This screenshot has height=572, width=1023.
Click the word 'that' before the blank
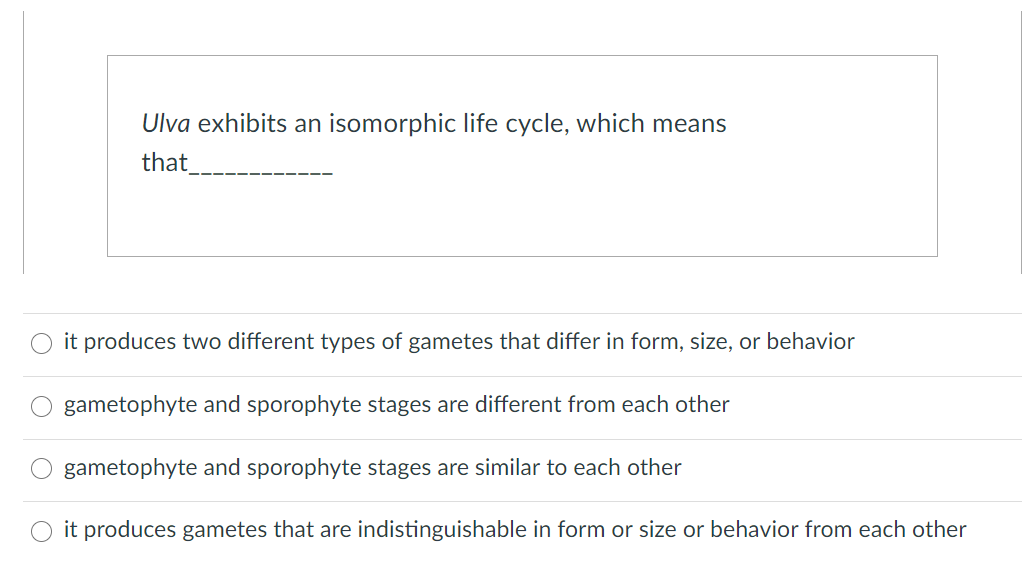point(164,162)
